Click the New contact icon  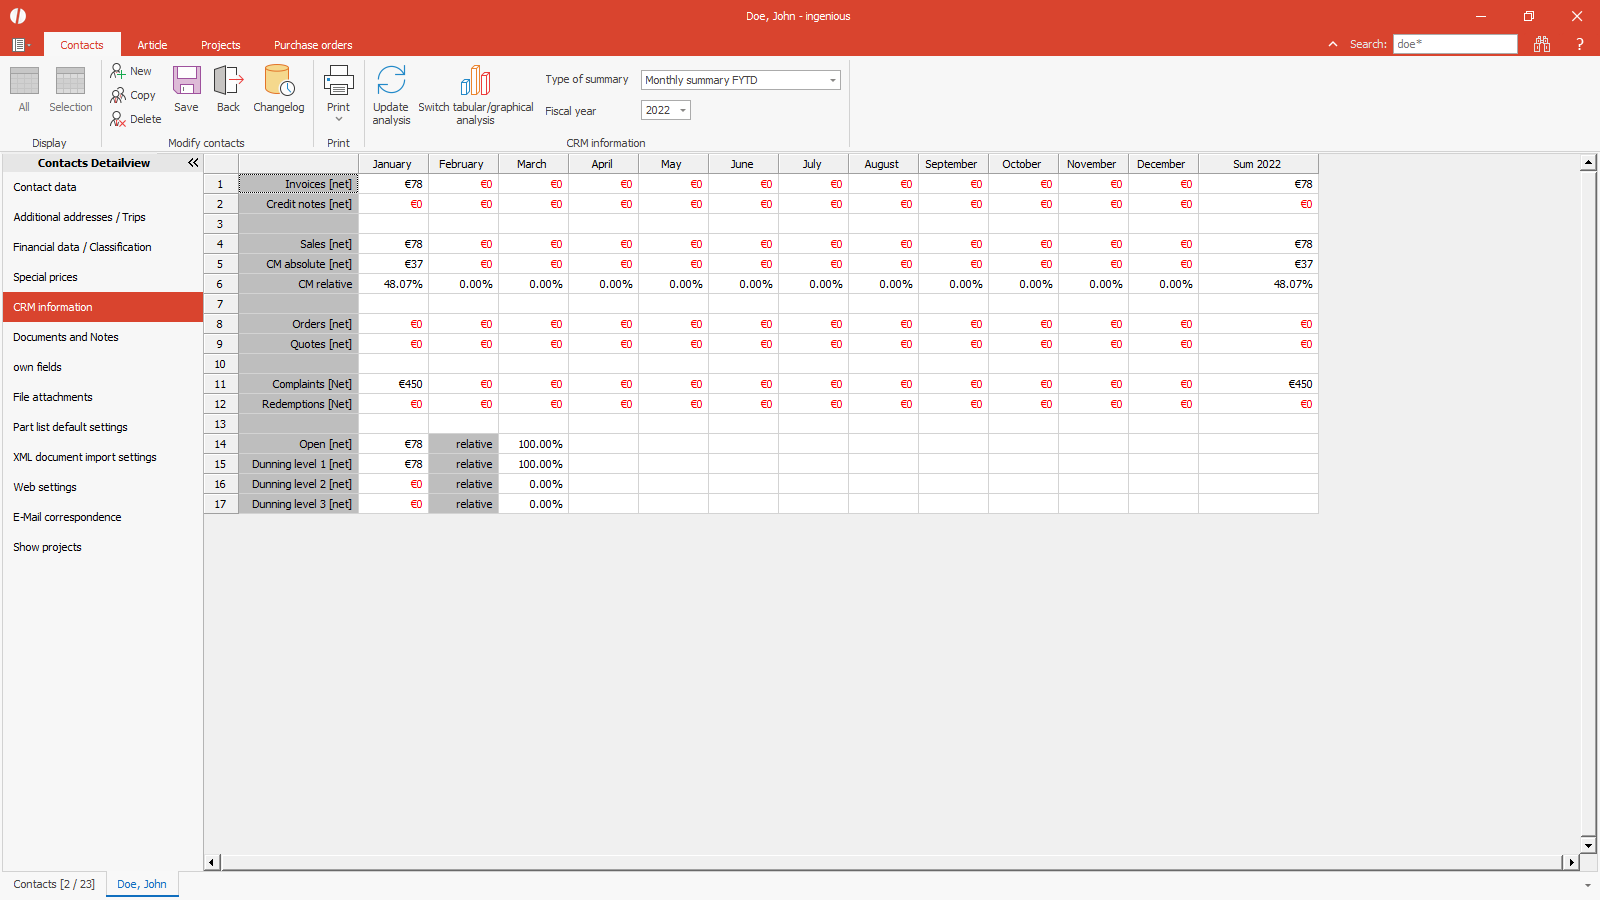pos(119,71)
